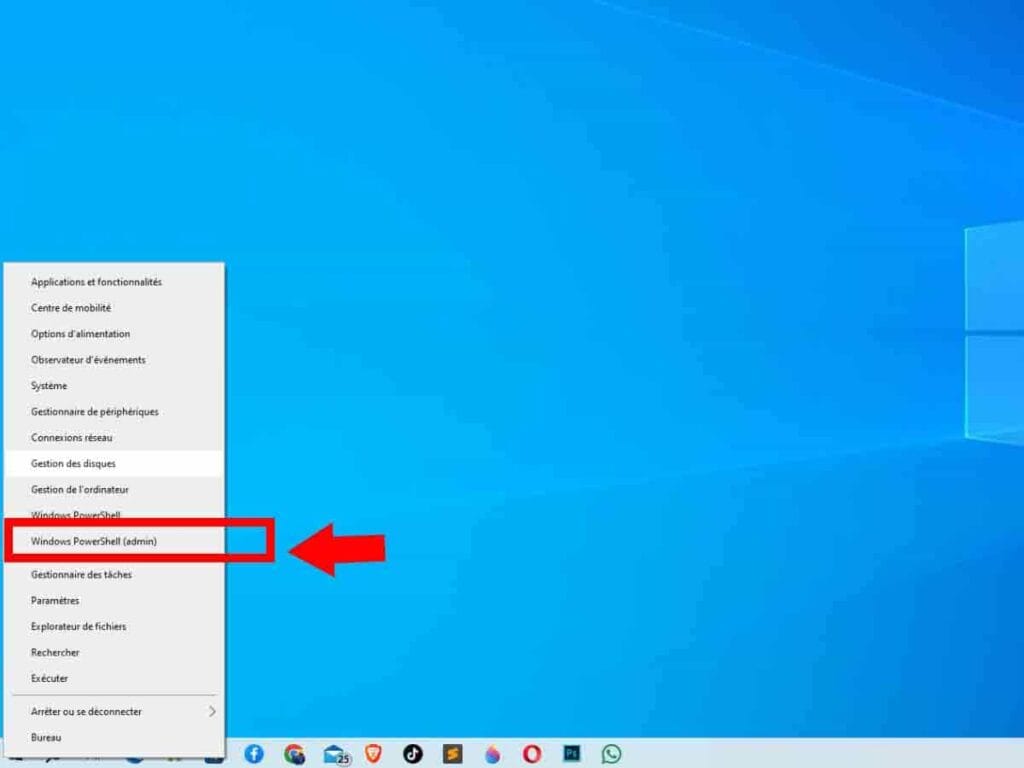The width and height of the screenshot is (1024, 768).
Task: Open Facebook from the taskbar
Action: [x=253, y=754]
